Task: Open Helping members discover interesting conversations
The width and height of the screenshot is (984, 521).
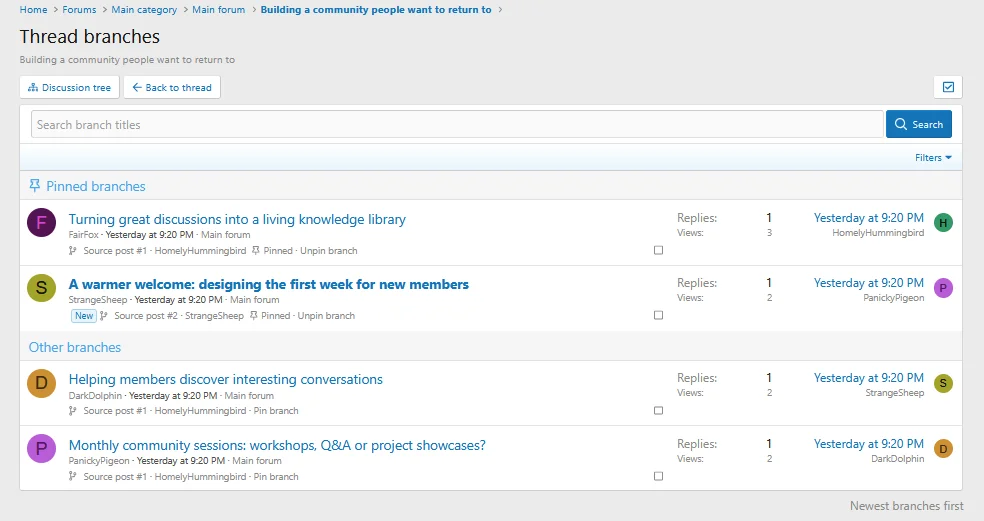Action: 225,379
